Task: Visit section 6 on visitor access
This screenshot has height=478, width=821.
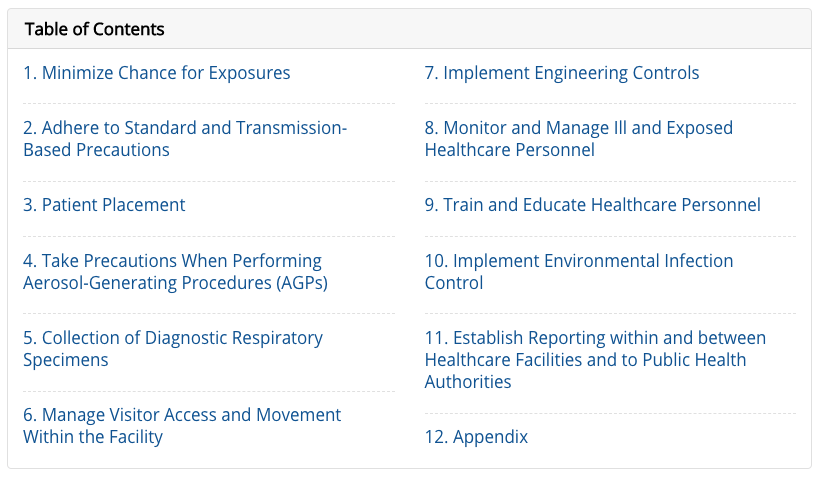Action: pos(182,415)
